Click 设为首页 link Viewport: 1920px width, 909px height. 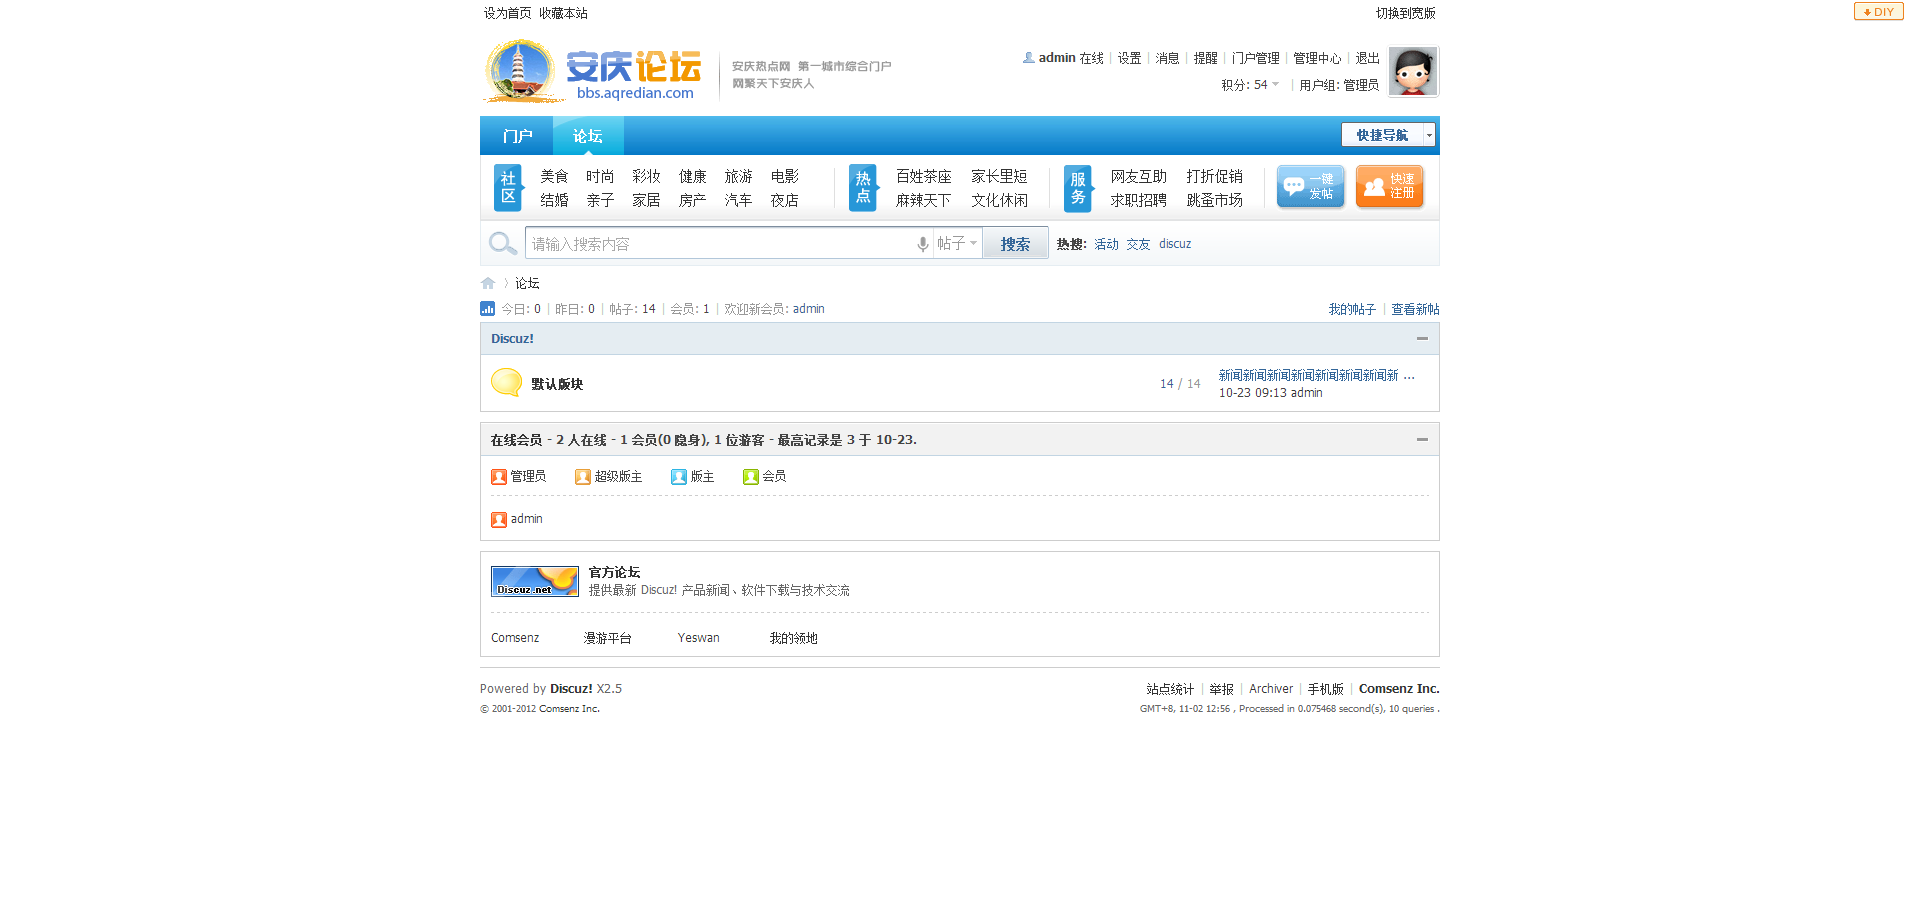(x=508, y=13)
